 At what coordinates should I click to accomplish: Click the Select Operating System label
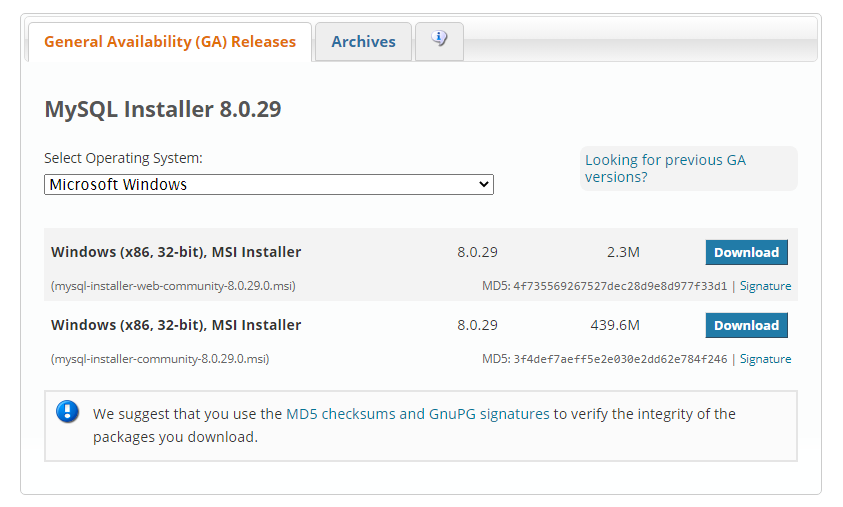123,158
